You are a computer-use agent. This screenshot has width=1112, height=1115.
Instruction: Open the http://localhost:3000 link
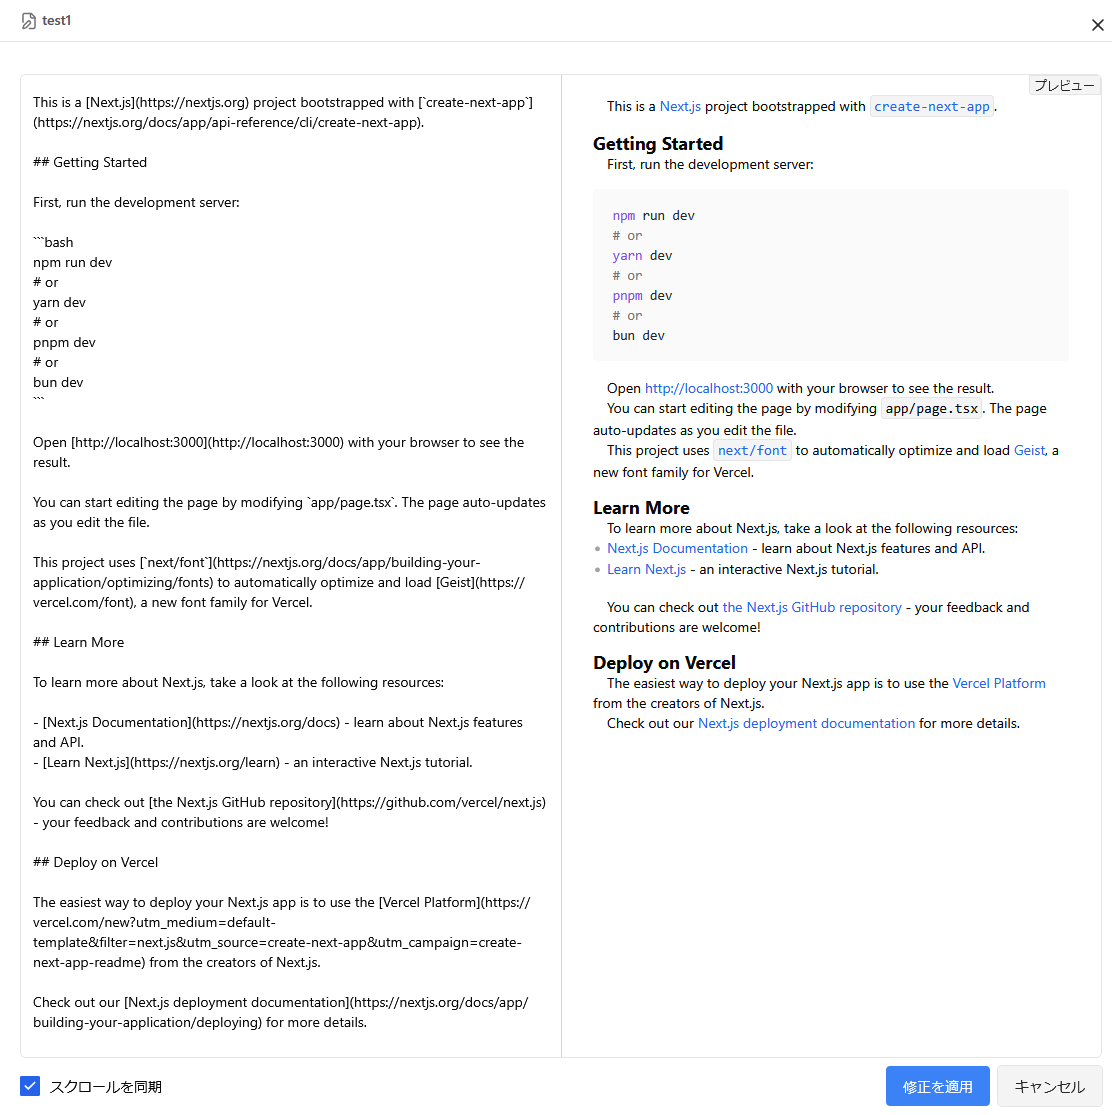pos(708,388)
